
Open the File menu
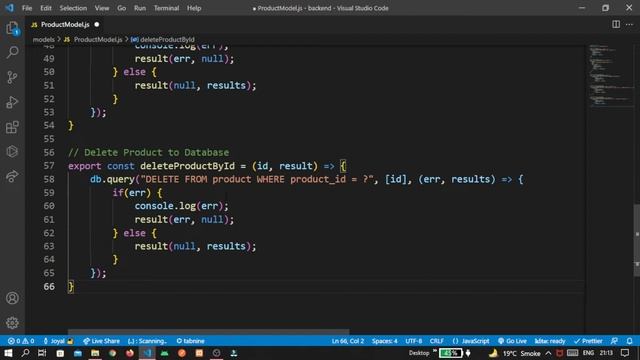(27, 8)
